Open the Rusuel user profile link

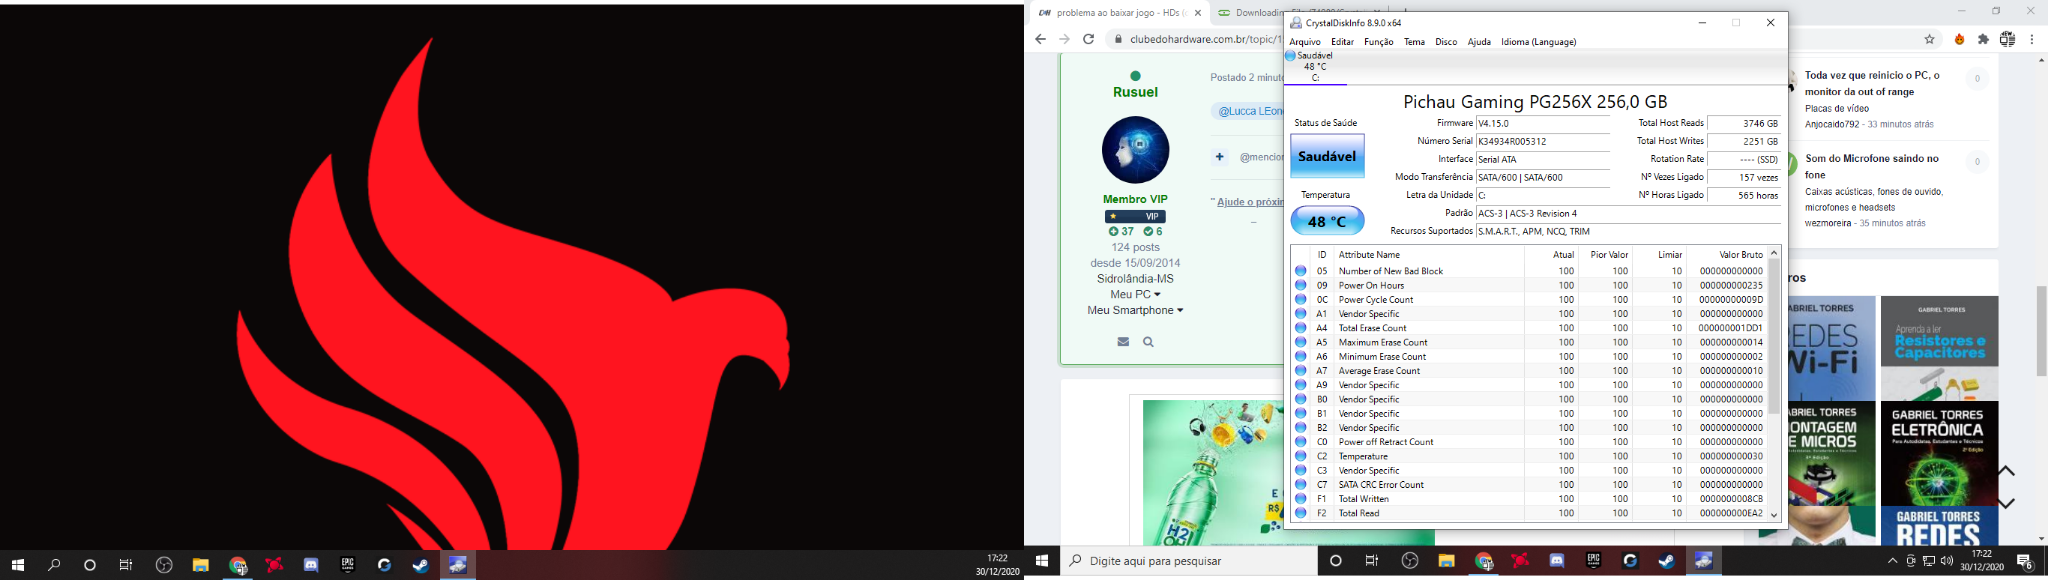pos(1135,92)
